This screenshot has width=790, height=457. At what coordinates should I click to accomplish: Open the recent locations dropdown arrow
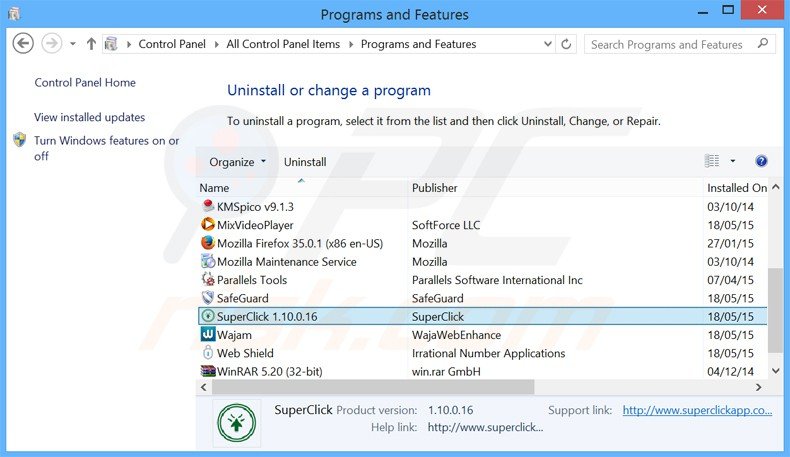click(73, 44)
